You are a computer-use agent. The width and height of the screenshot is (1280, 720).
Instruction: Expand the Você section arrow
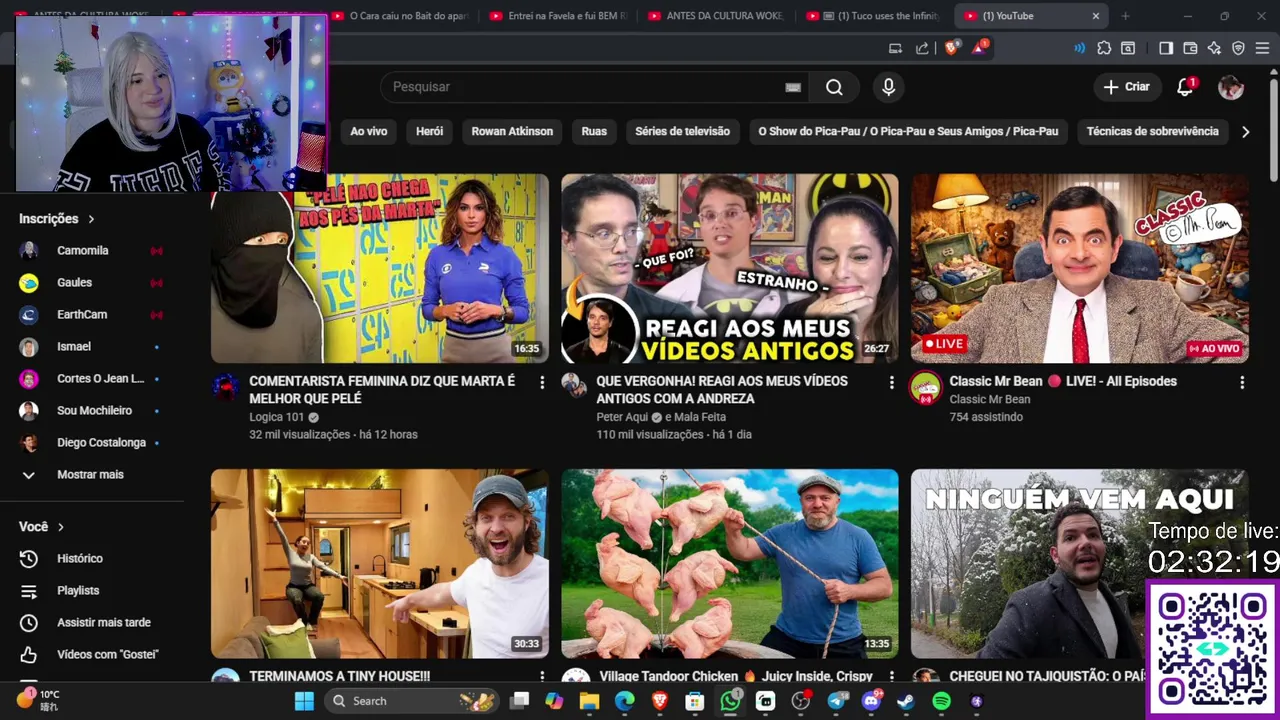point(61,527)
